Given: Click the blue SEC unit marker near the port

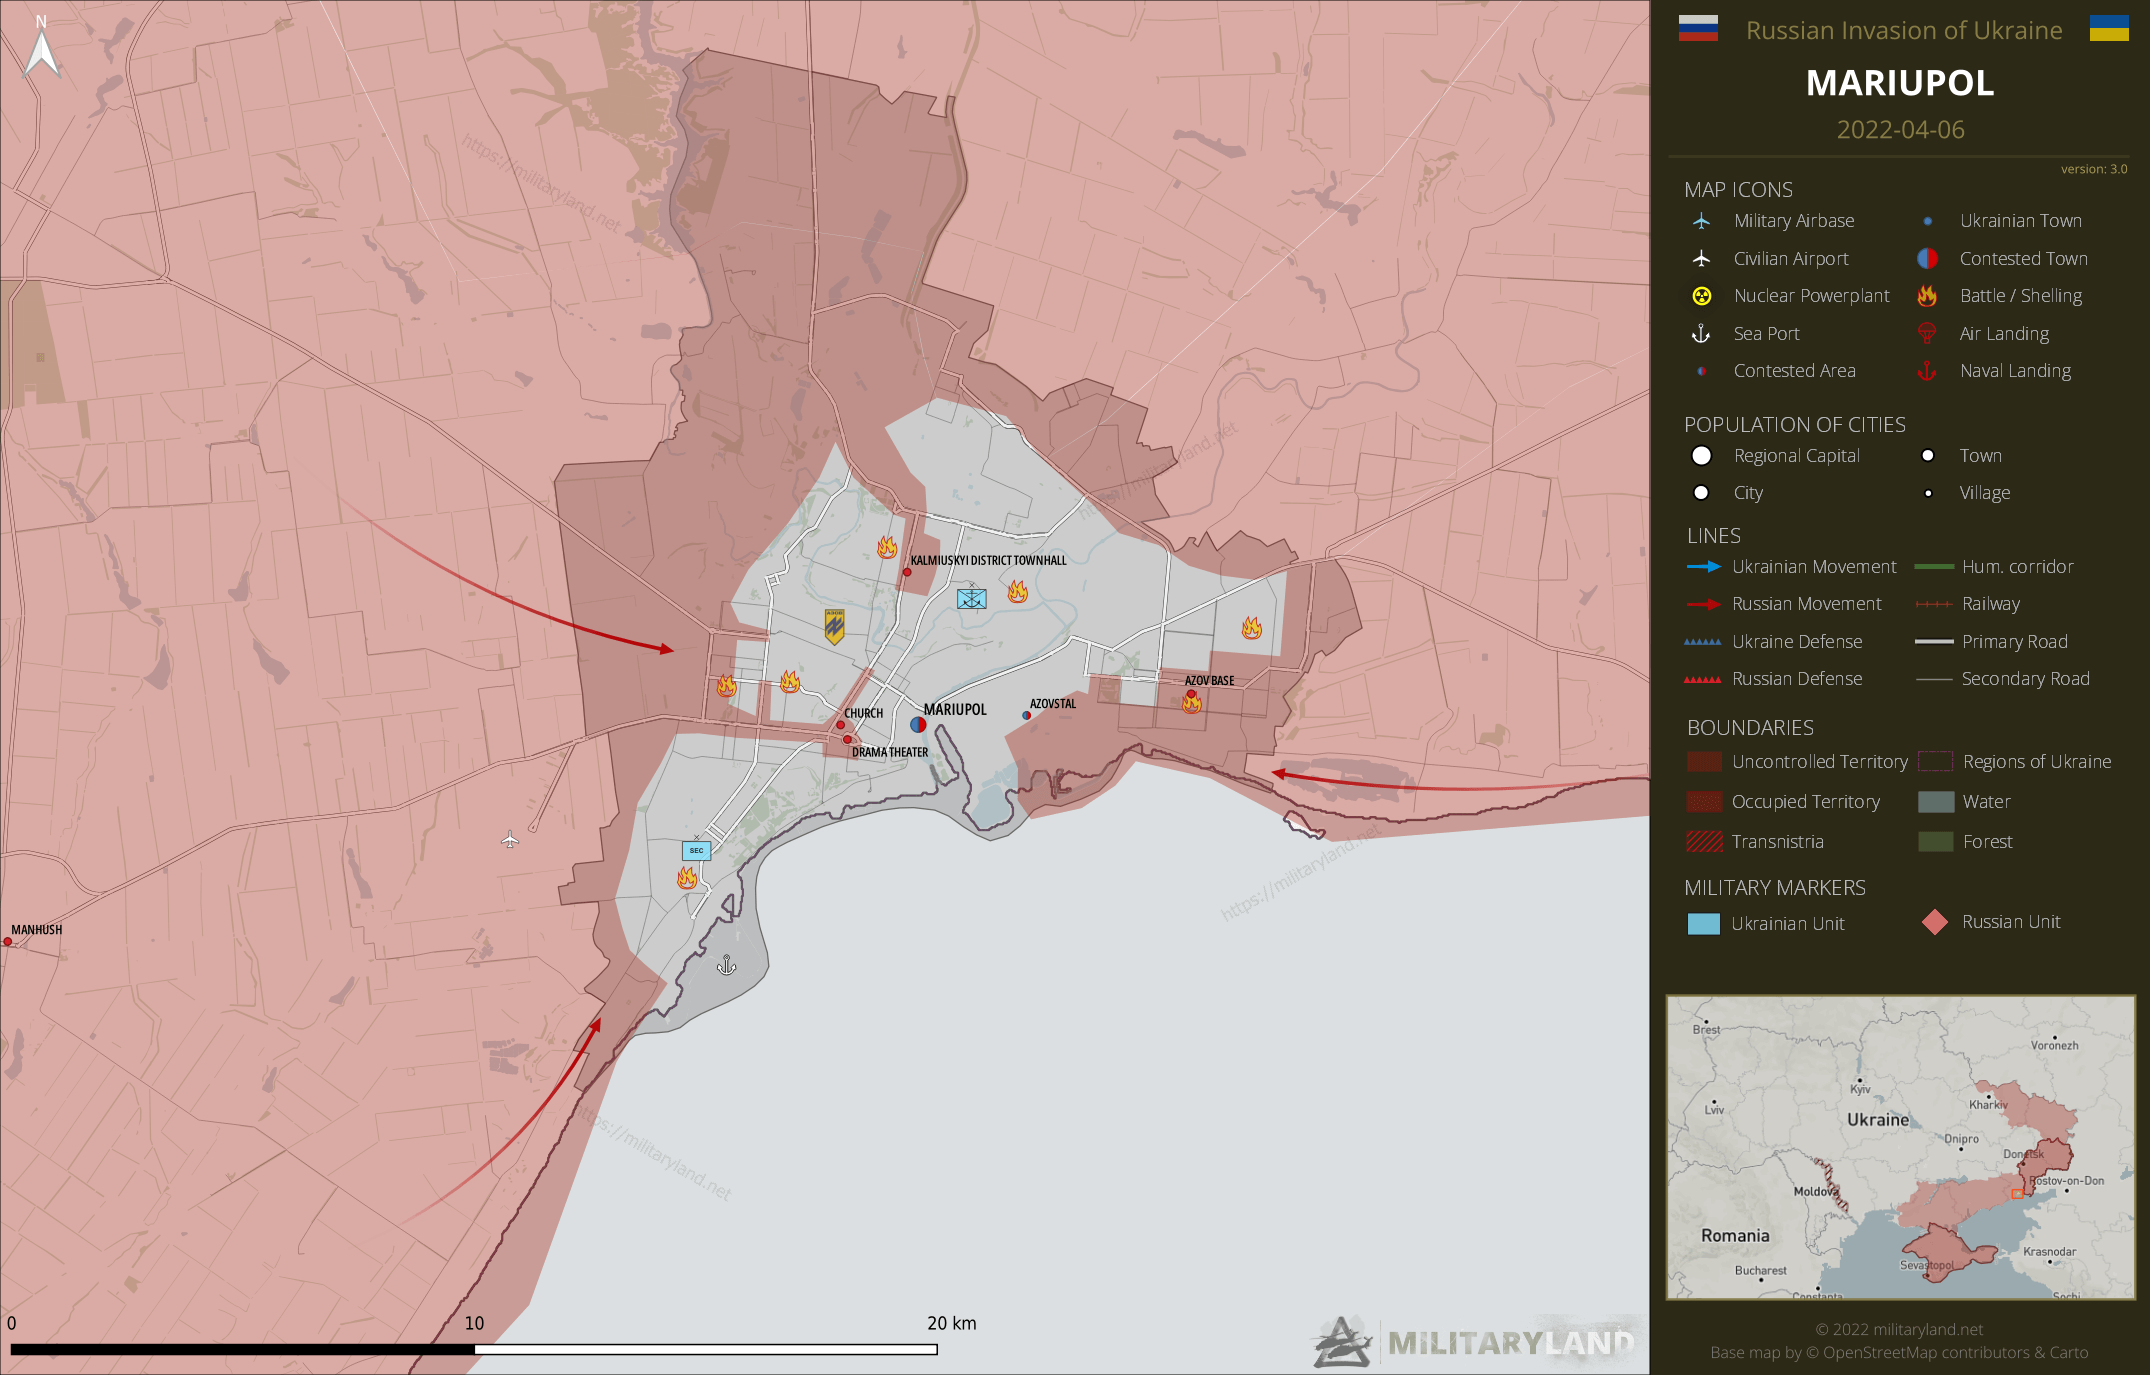Looking at the screenshot, I should (696, 850).
